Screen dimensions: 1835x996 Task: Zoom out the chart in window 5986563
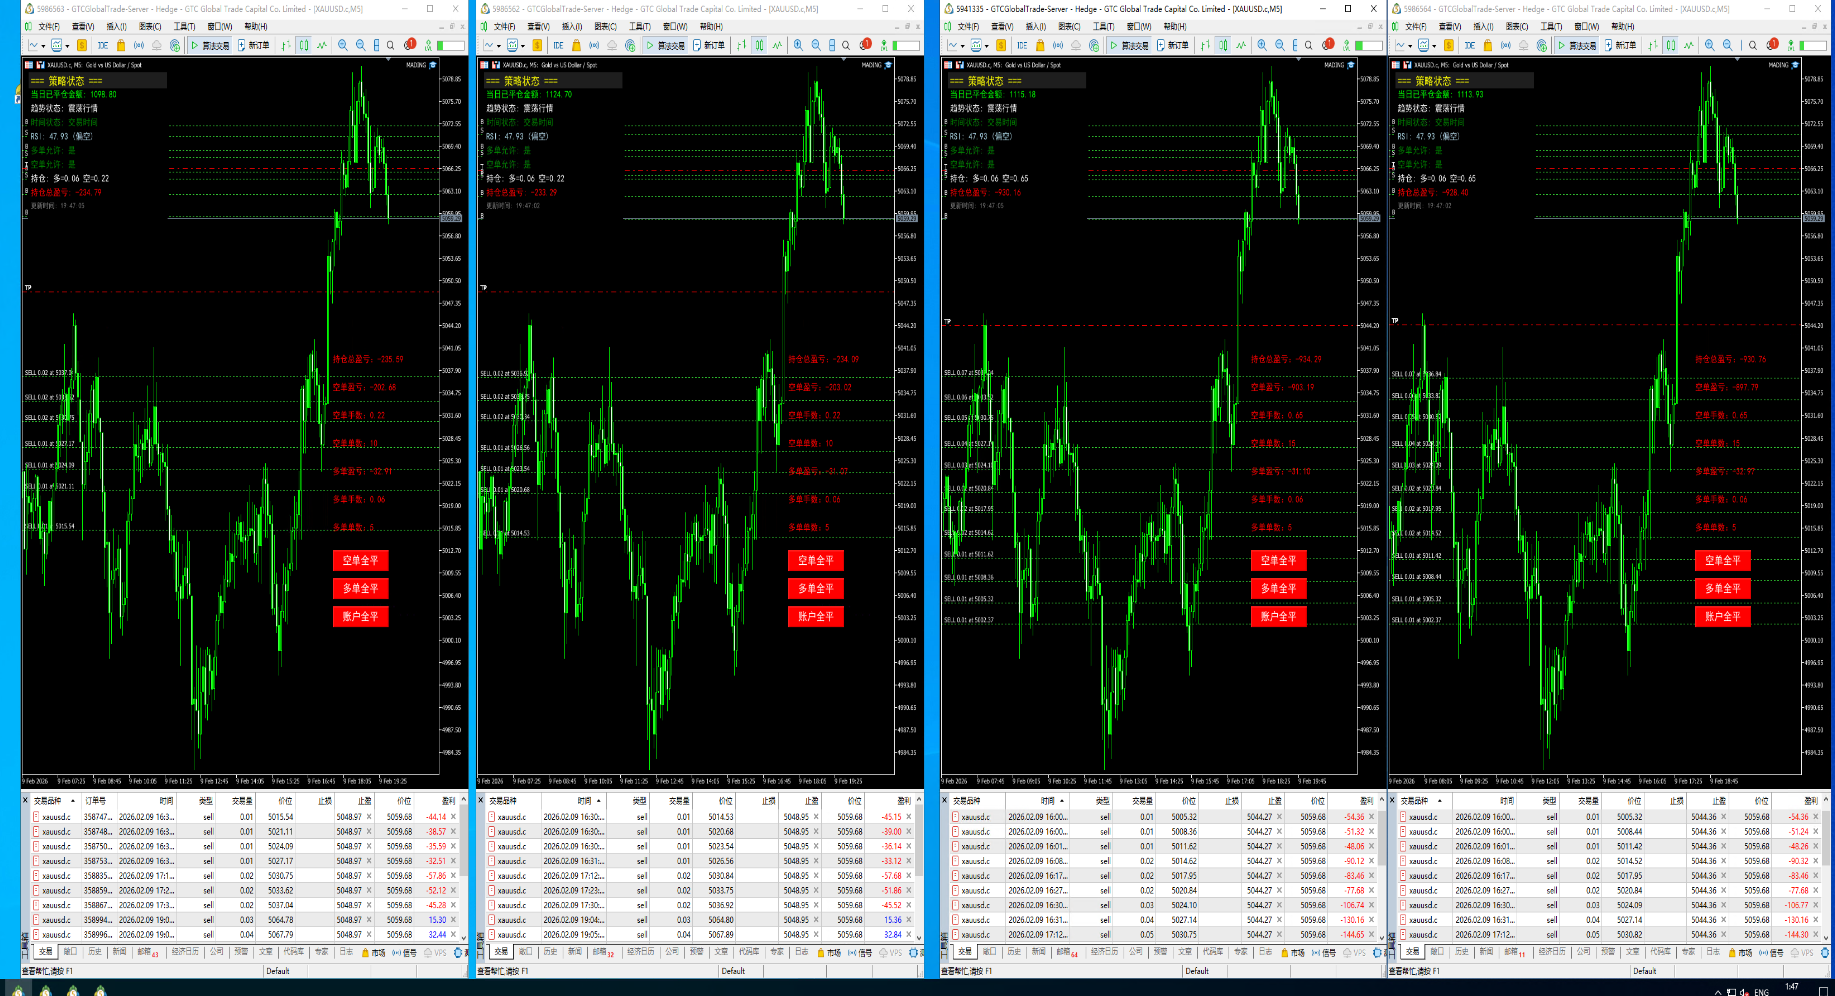360,45
